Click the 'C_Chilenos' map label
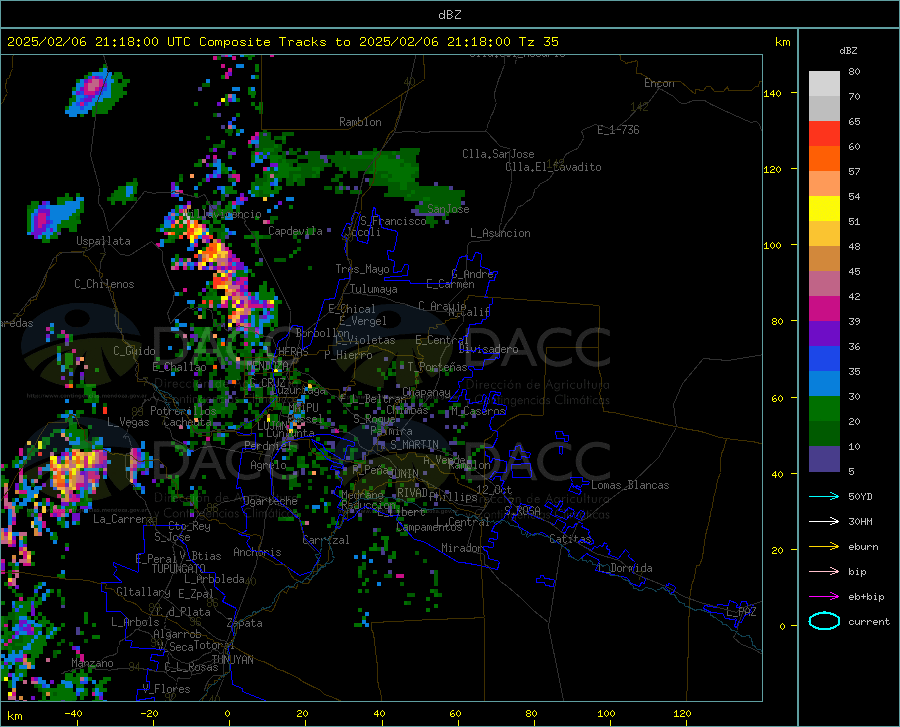The width and height of the screenshot is (900, 727). 104,284
